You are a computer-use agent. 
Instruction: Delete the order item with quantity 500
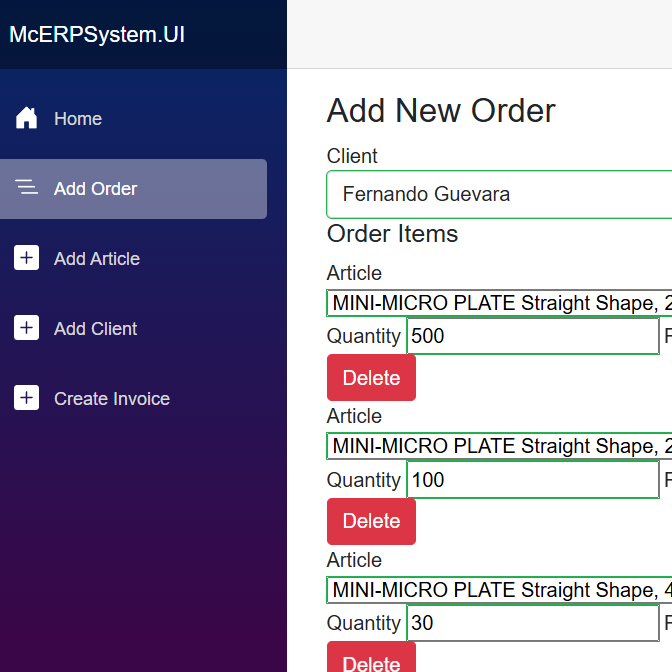tap(371, 378)
